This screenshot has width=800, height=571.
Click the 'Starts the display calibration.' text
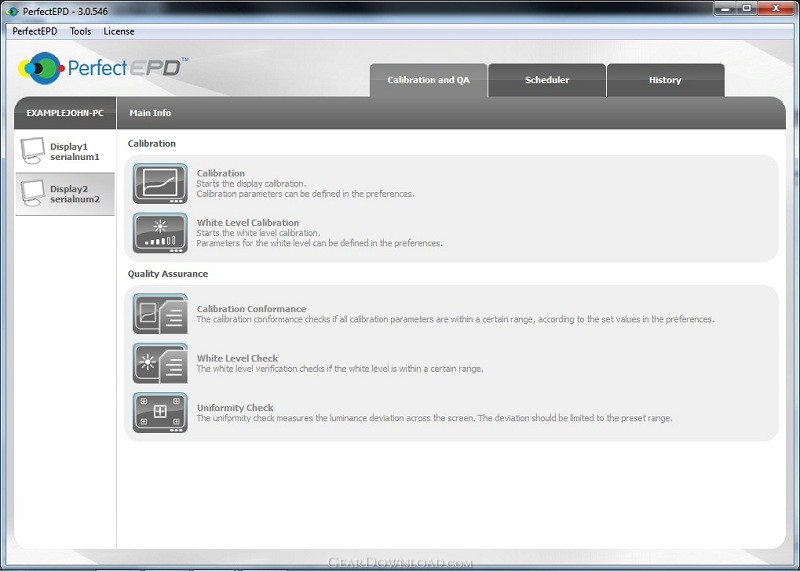[x=251, y=184]
